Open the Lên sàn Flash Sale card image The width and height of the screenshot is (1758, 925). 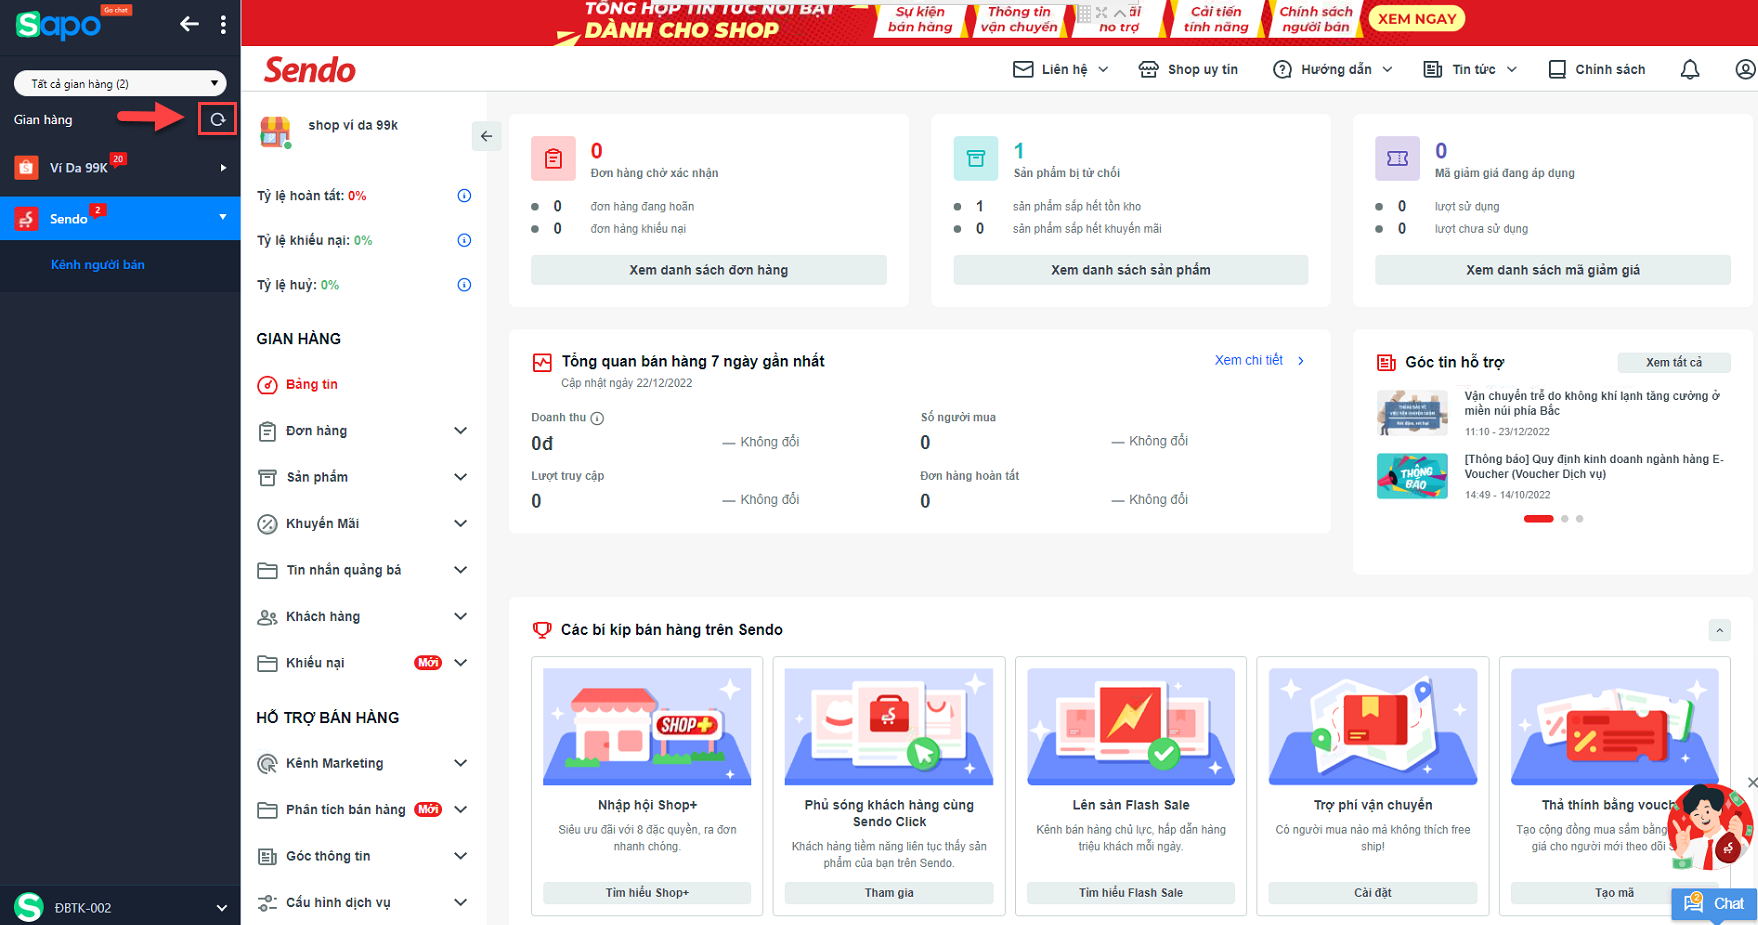tap(1131, 727)
